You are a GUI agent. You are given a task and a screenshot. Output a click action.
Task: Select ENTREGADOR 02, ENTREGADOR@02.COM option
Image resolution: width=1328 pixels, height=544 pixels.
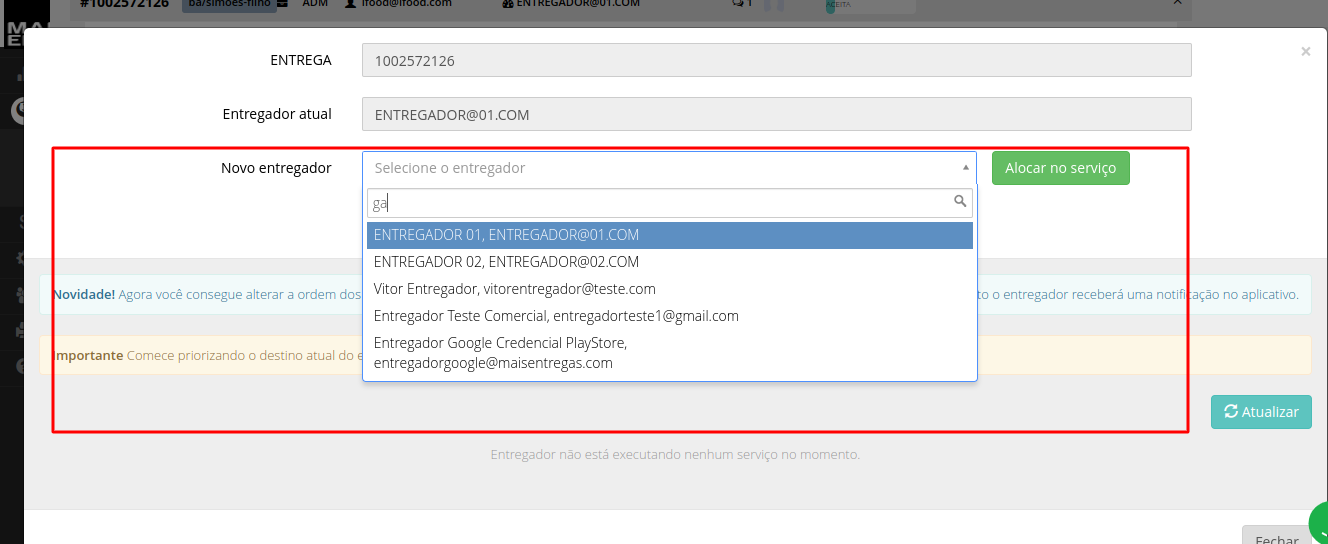click(669, 262)
